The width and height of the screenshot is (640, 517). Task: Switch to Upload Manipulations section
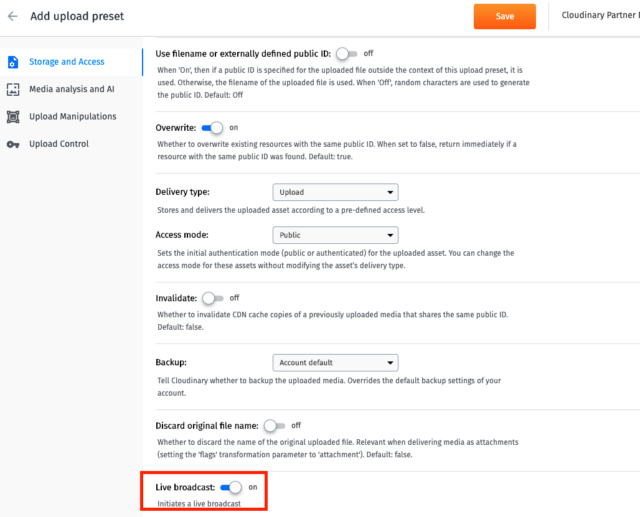[x=71, y=117]
